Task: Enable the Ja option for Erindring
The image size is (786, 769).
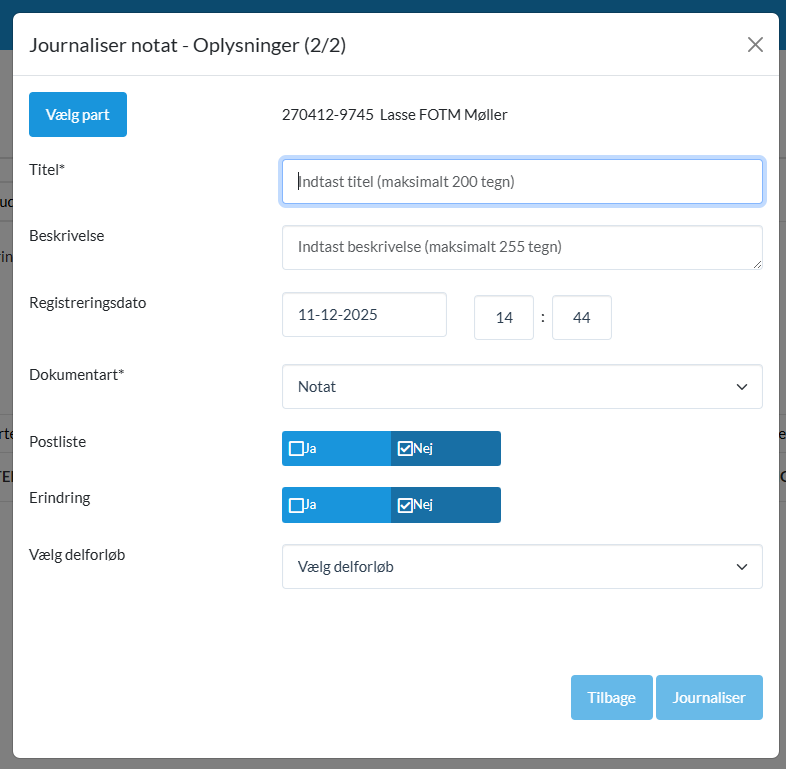Action: [297, 505]
